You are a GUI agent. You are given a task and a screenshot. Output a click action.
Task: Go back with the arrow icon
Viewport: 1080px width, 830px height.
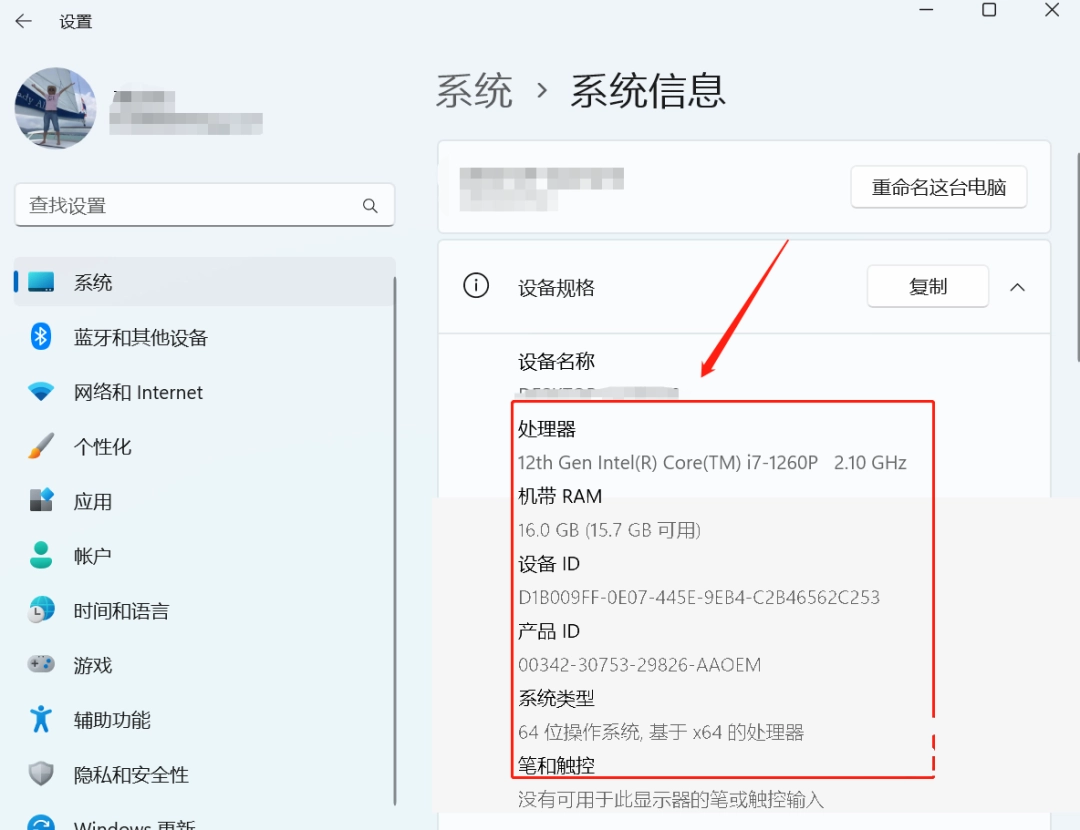coord(23,21)
